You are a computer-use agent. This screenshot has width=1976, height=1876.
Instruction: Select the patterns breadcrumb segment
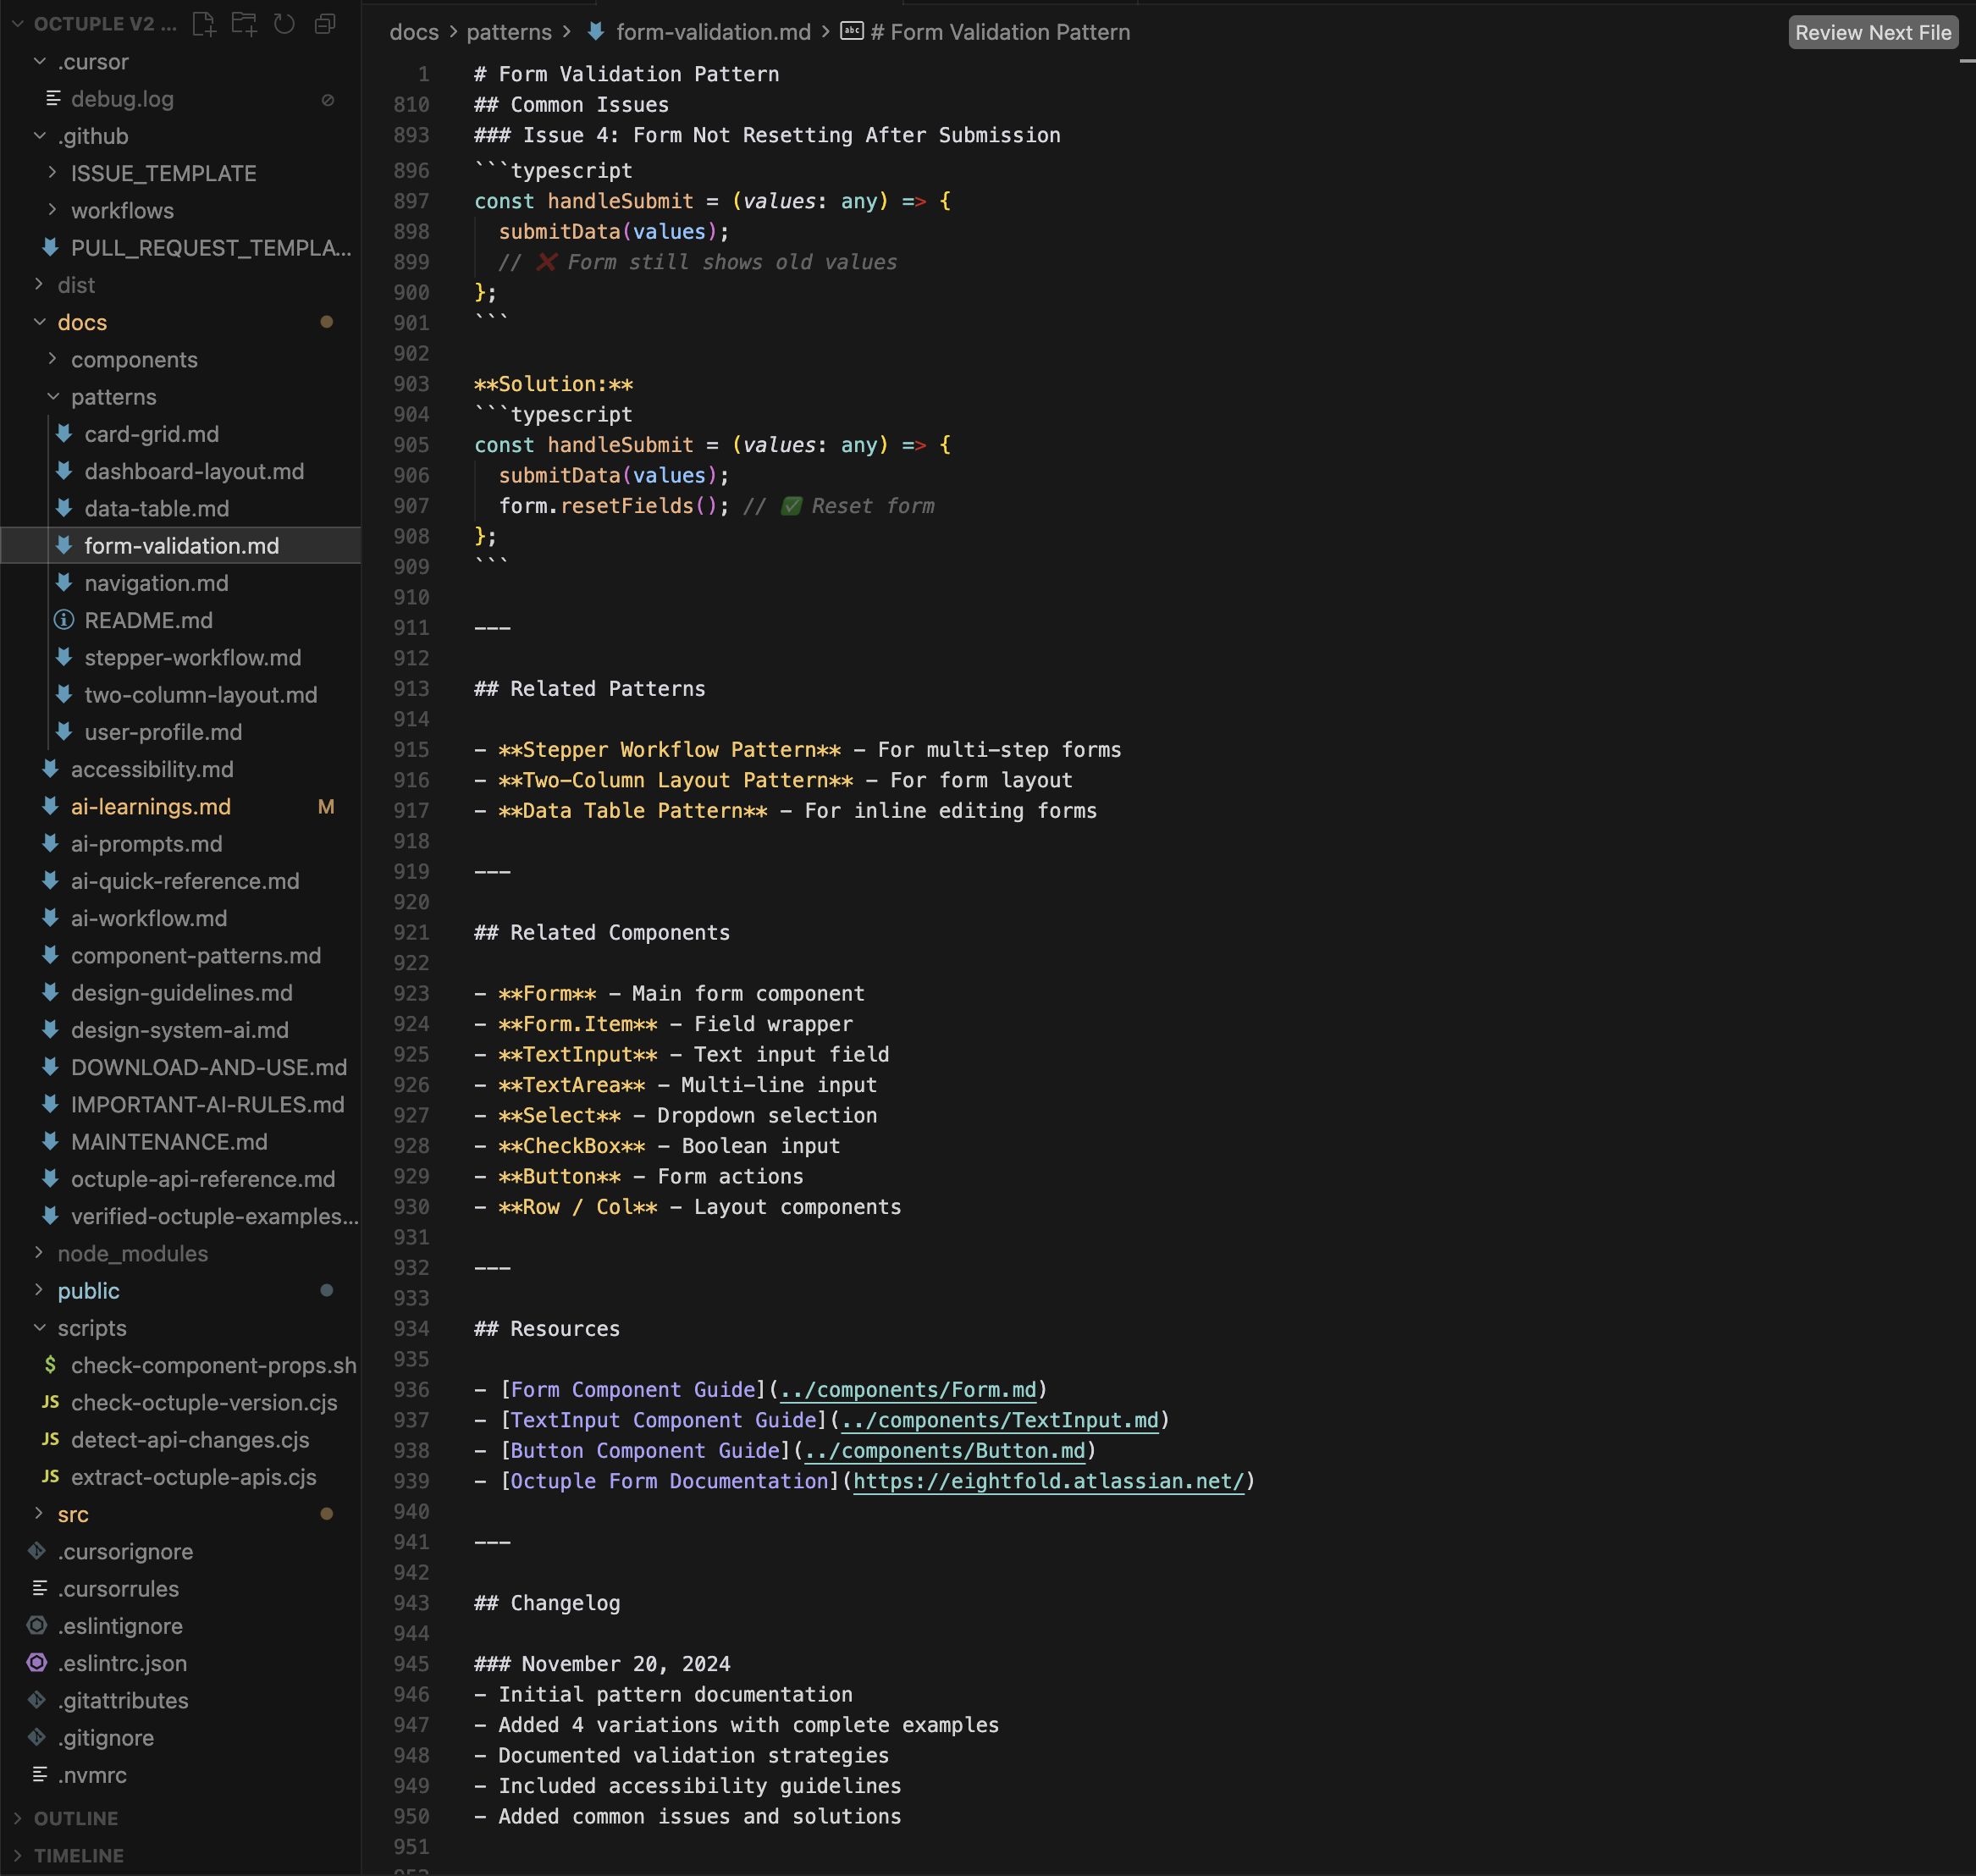tap(509, 32)
